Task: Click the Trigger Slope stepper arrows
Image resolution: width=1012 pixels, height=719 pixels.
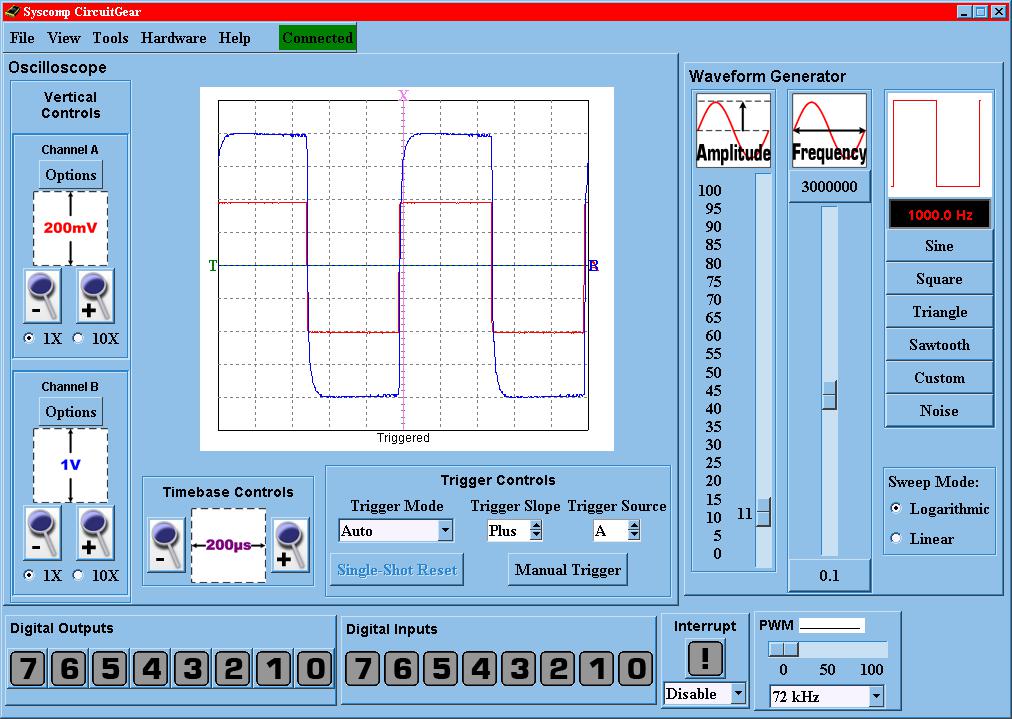Action: click(x=535, y=531)
